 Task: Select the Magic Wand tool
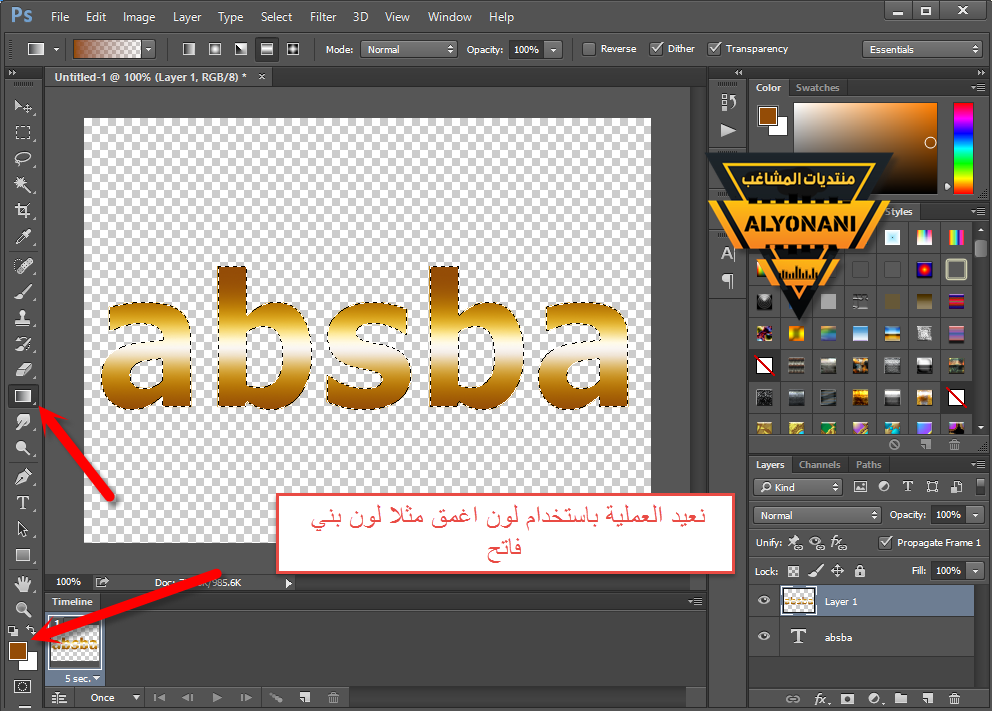click(x=23, y=185)
